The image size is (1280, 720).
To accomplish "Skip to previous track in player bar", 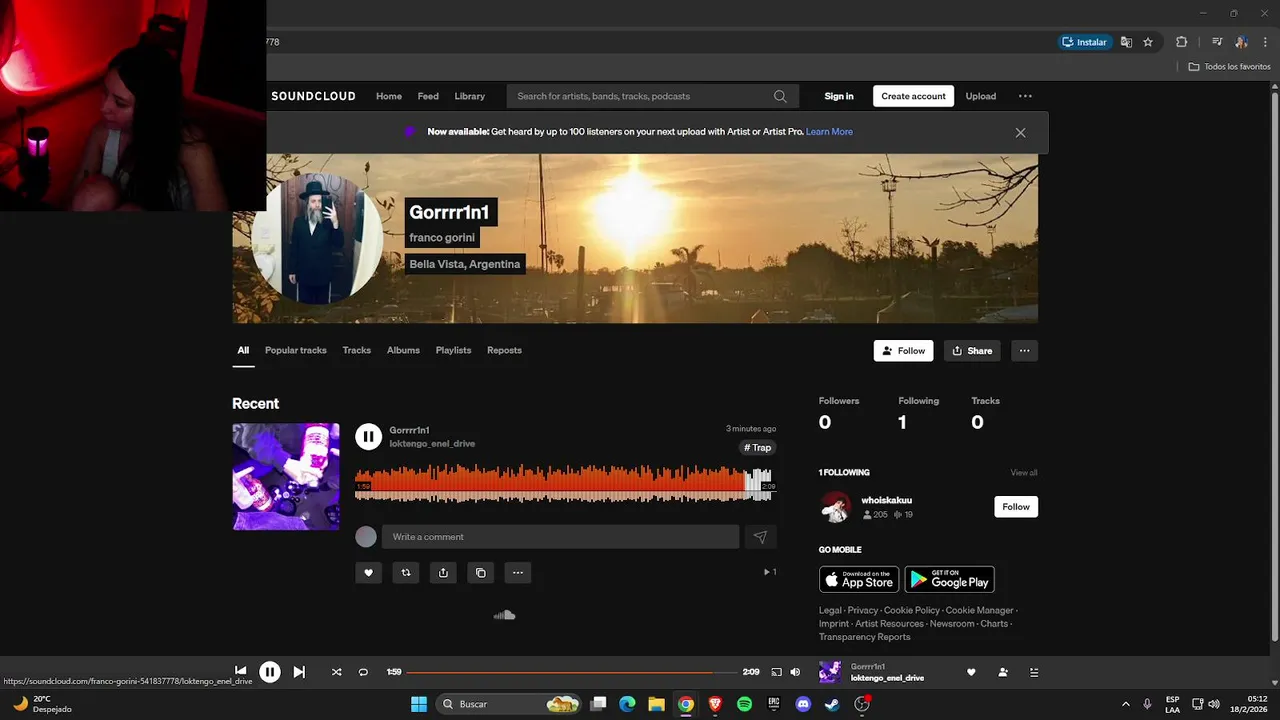I will [x=240, y=672].
